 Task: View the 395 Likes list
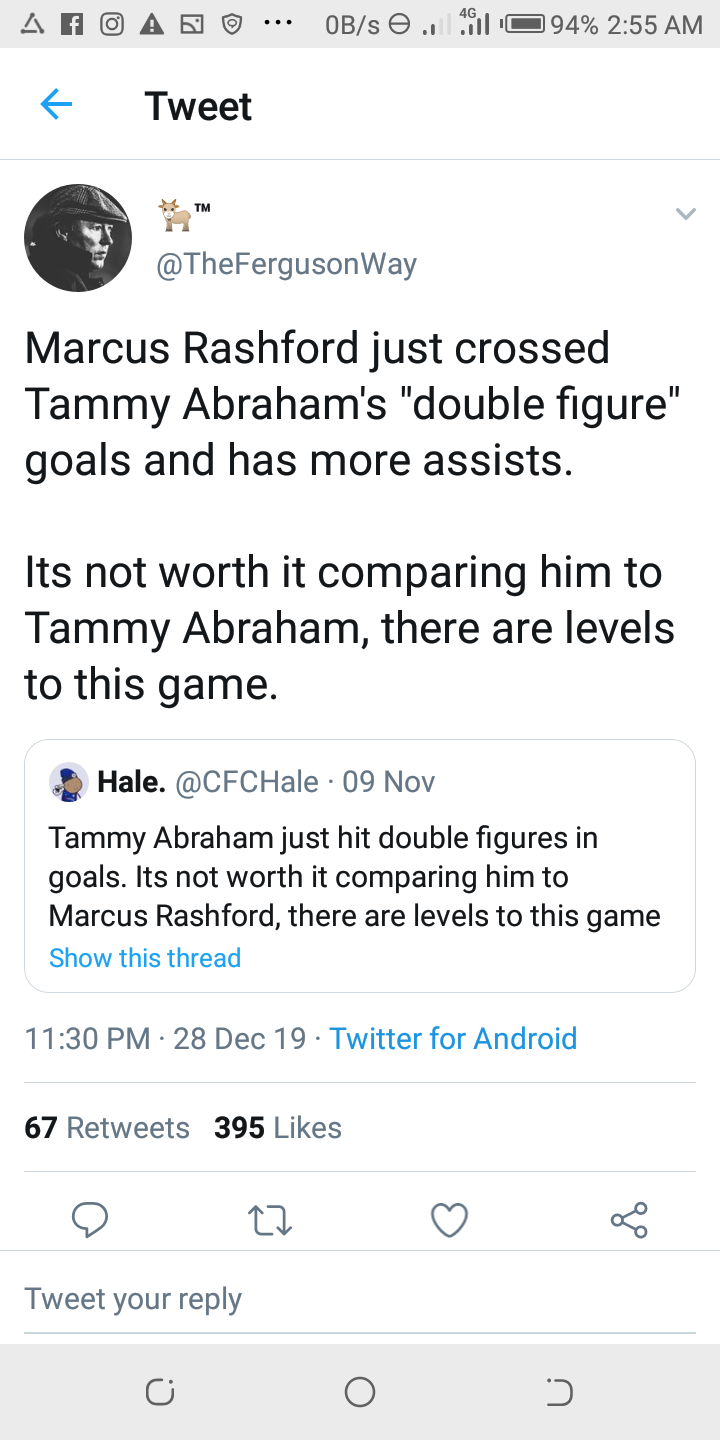click(x=278, y=1128)
